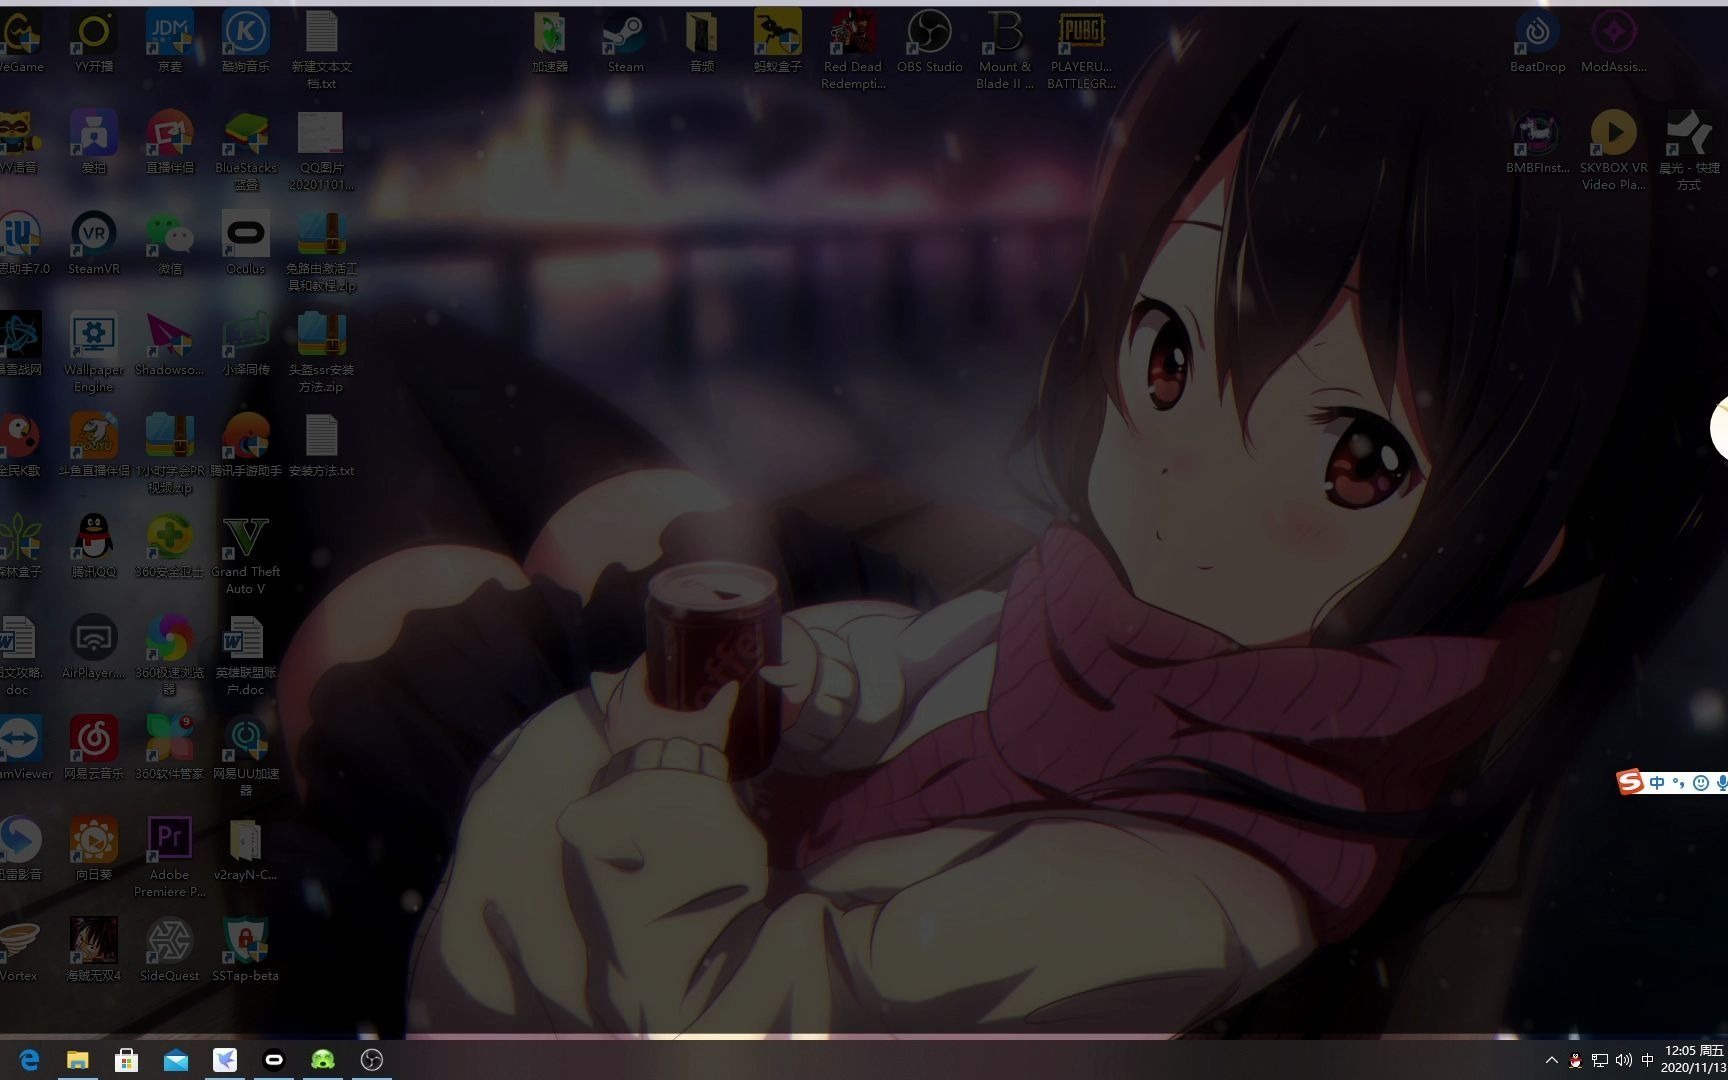
Task: Show hidden system tray icons
Action: (x=1552, y=1060)
